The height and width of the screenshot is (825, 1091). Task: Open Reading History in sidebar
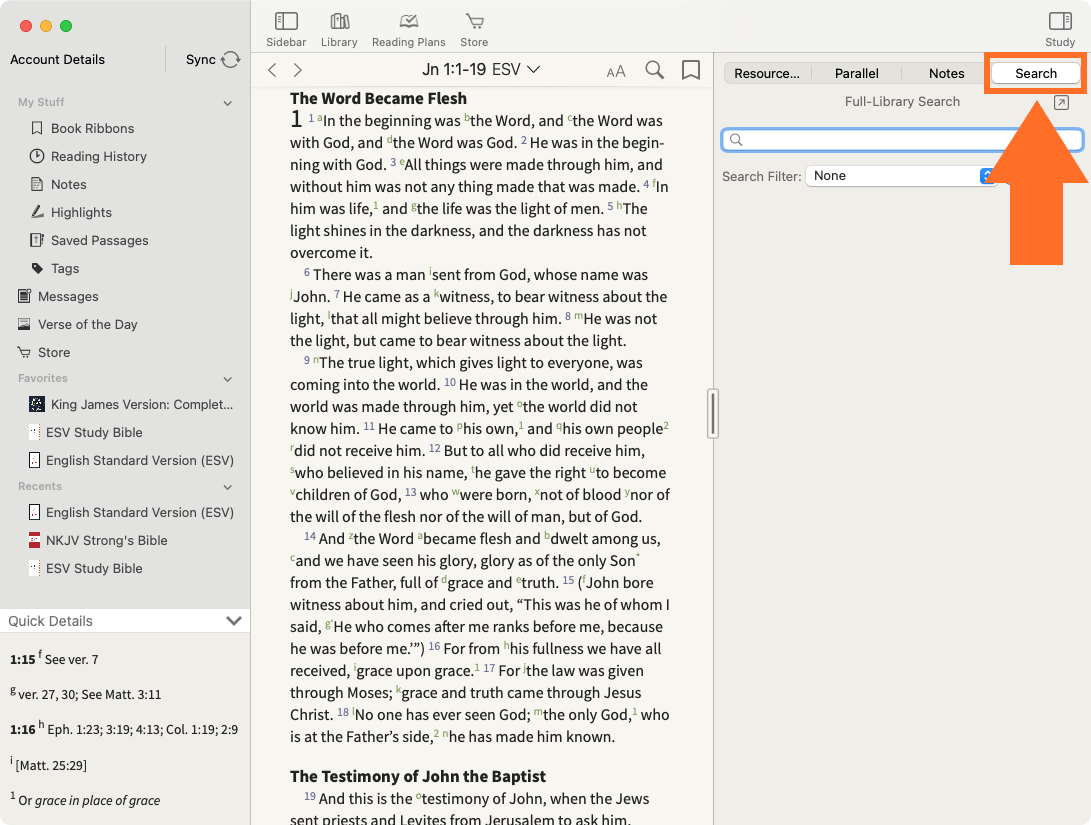[x=88, y=157]
